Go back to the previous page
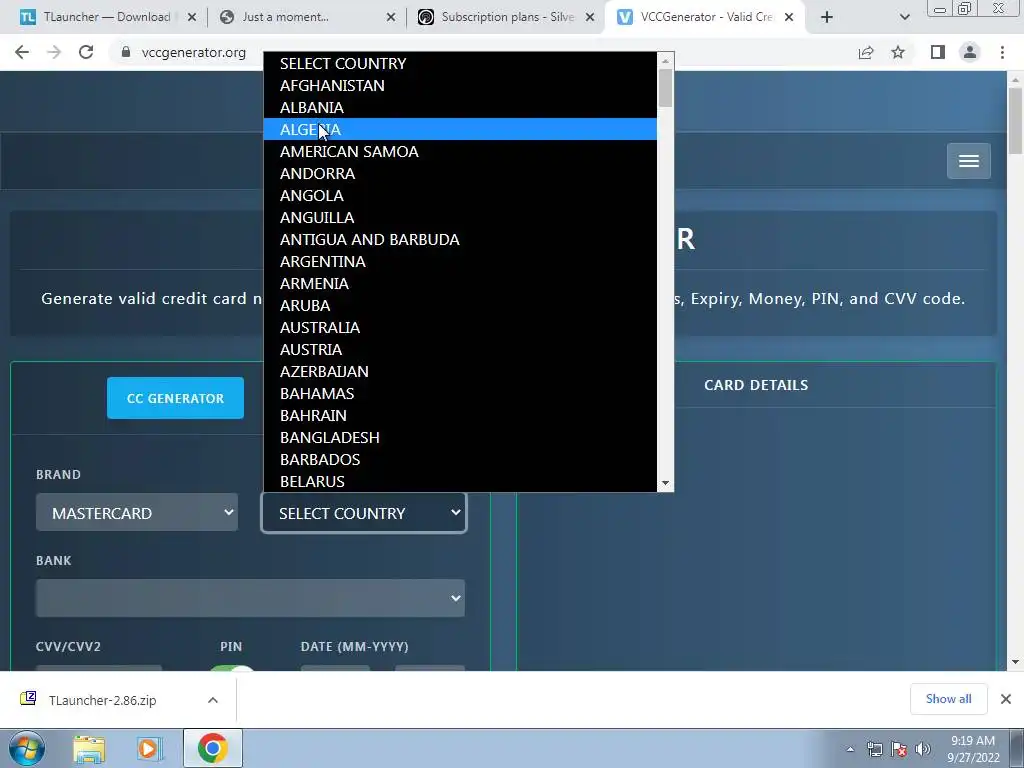Viewport: 1024px width, 768px height. point(22,52)
